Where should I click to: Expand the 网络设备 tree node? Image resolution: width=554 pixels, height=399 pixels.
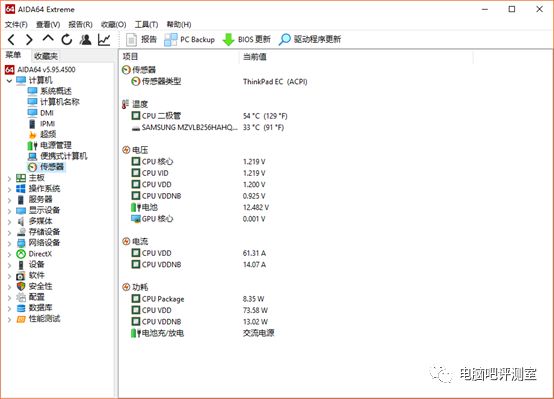click(9, 243)
